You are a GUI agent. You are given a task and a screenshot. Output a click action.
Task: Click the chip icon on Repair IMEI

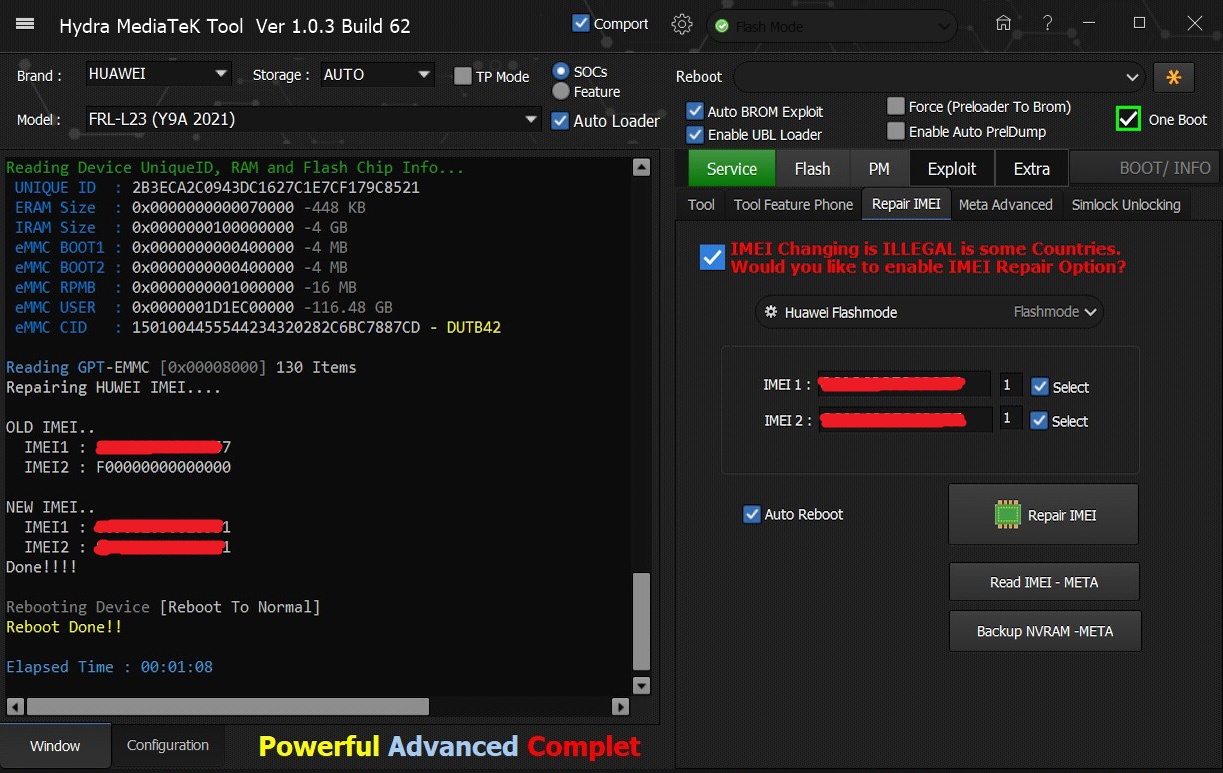[1007, 515]
